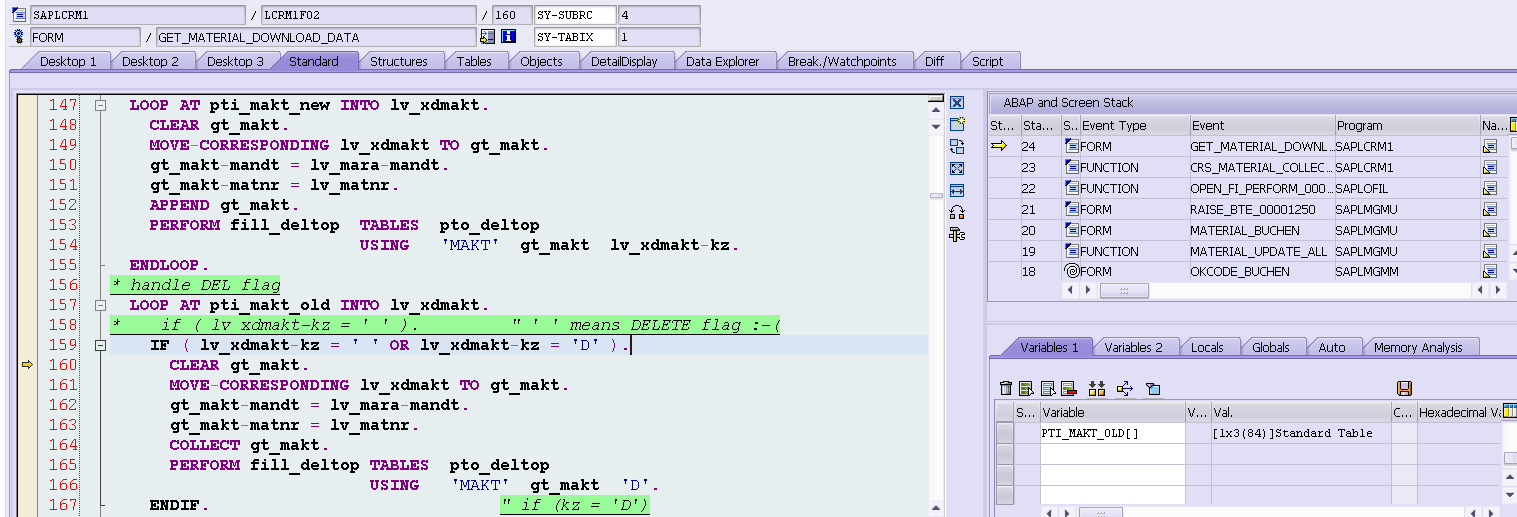Switch to the Desktop 1 tab
Image resolution: width=1517 pixels, height=517 pixels.
pyautogui.click(x=68, y=61)
